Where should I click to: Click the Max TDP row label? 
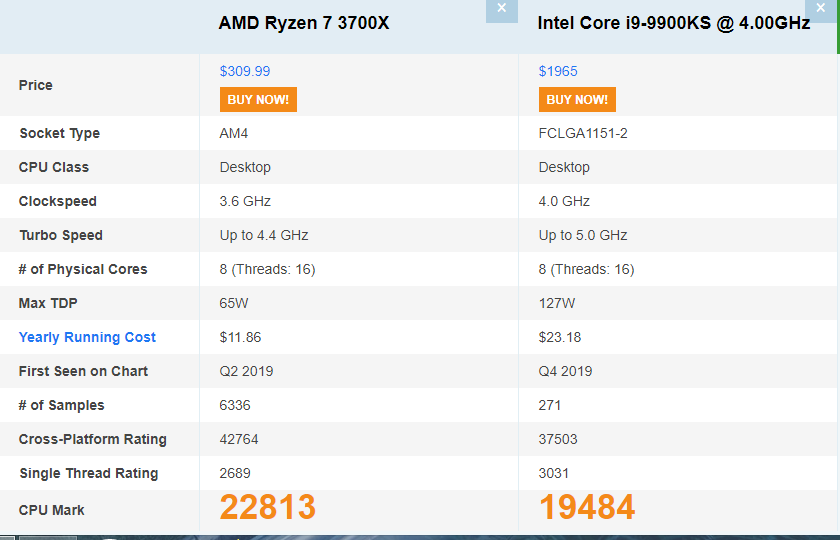point(48,303)
